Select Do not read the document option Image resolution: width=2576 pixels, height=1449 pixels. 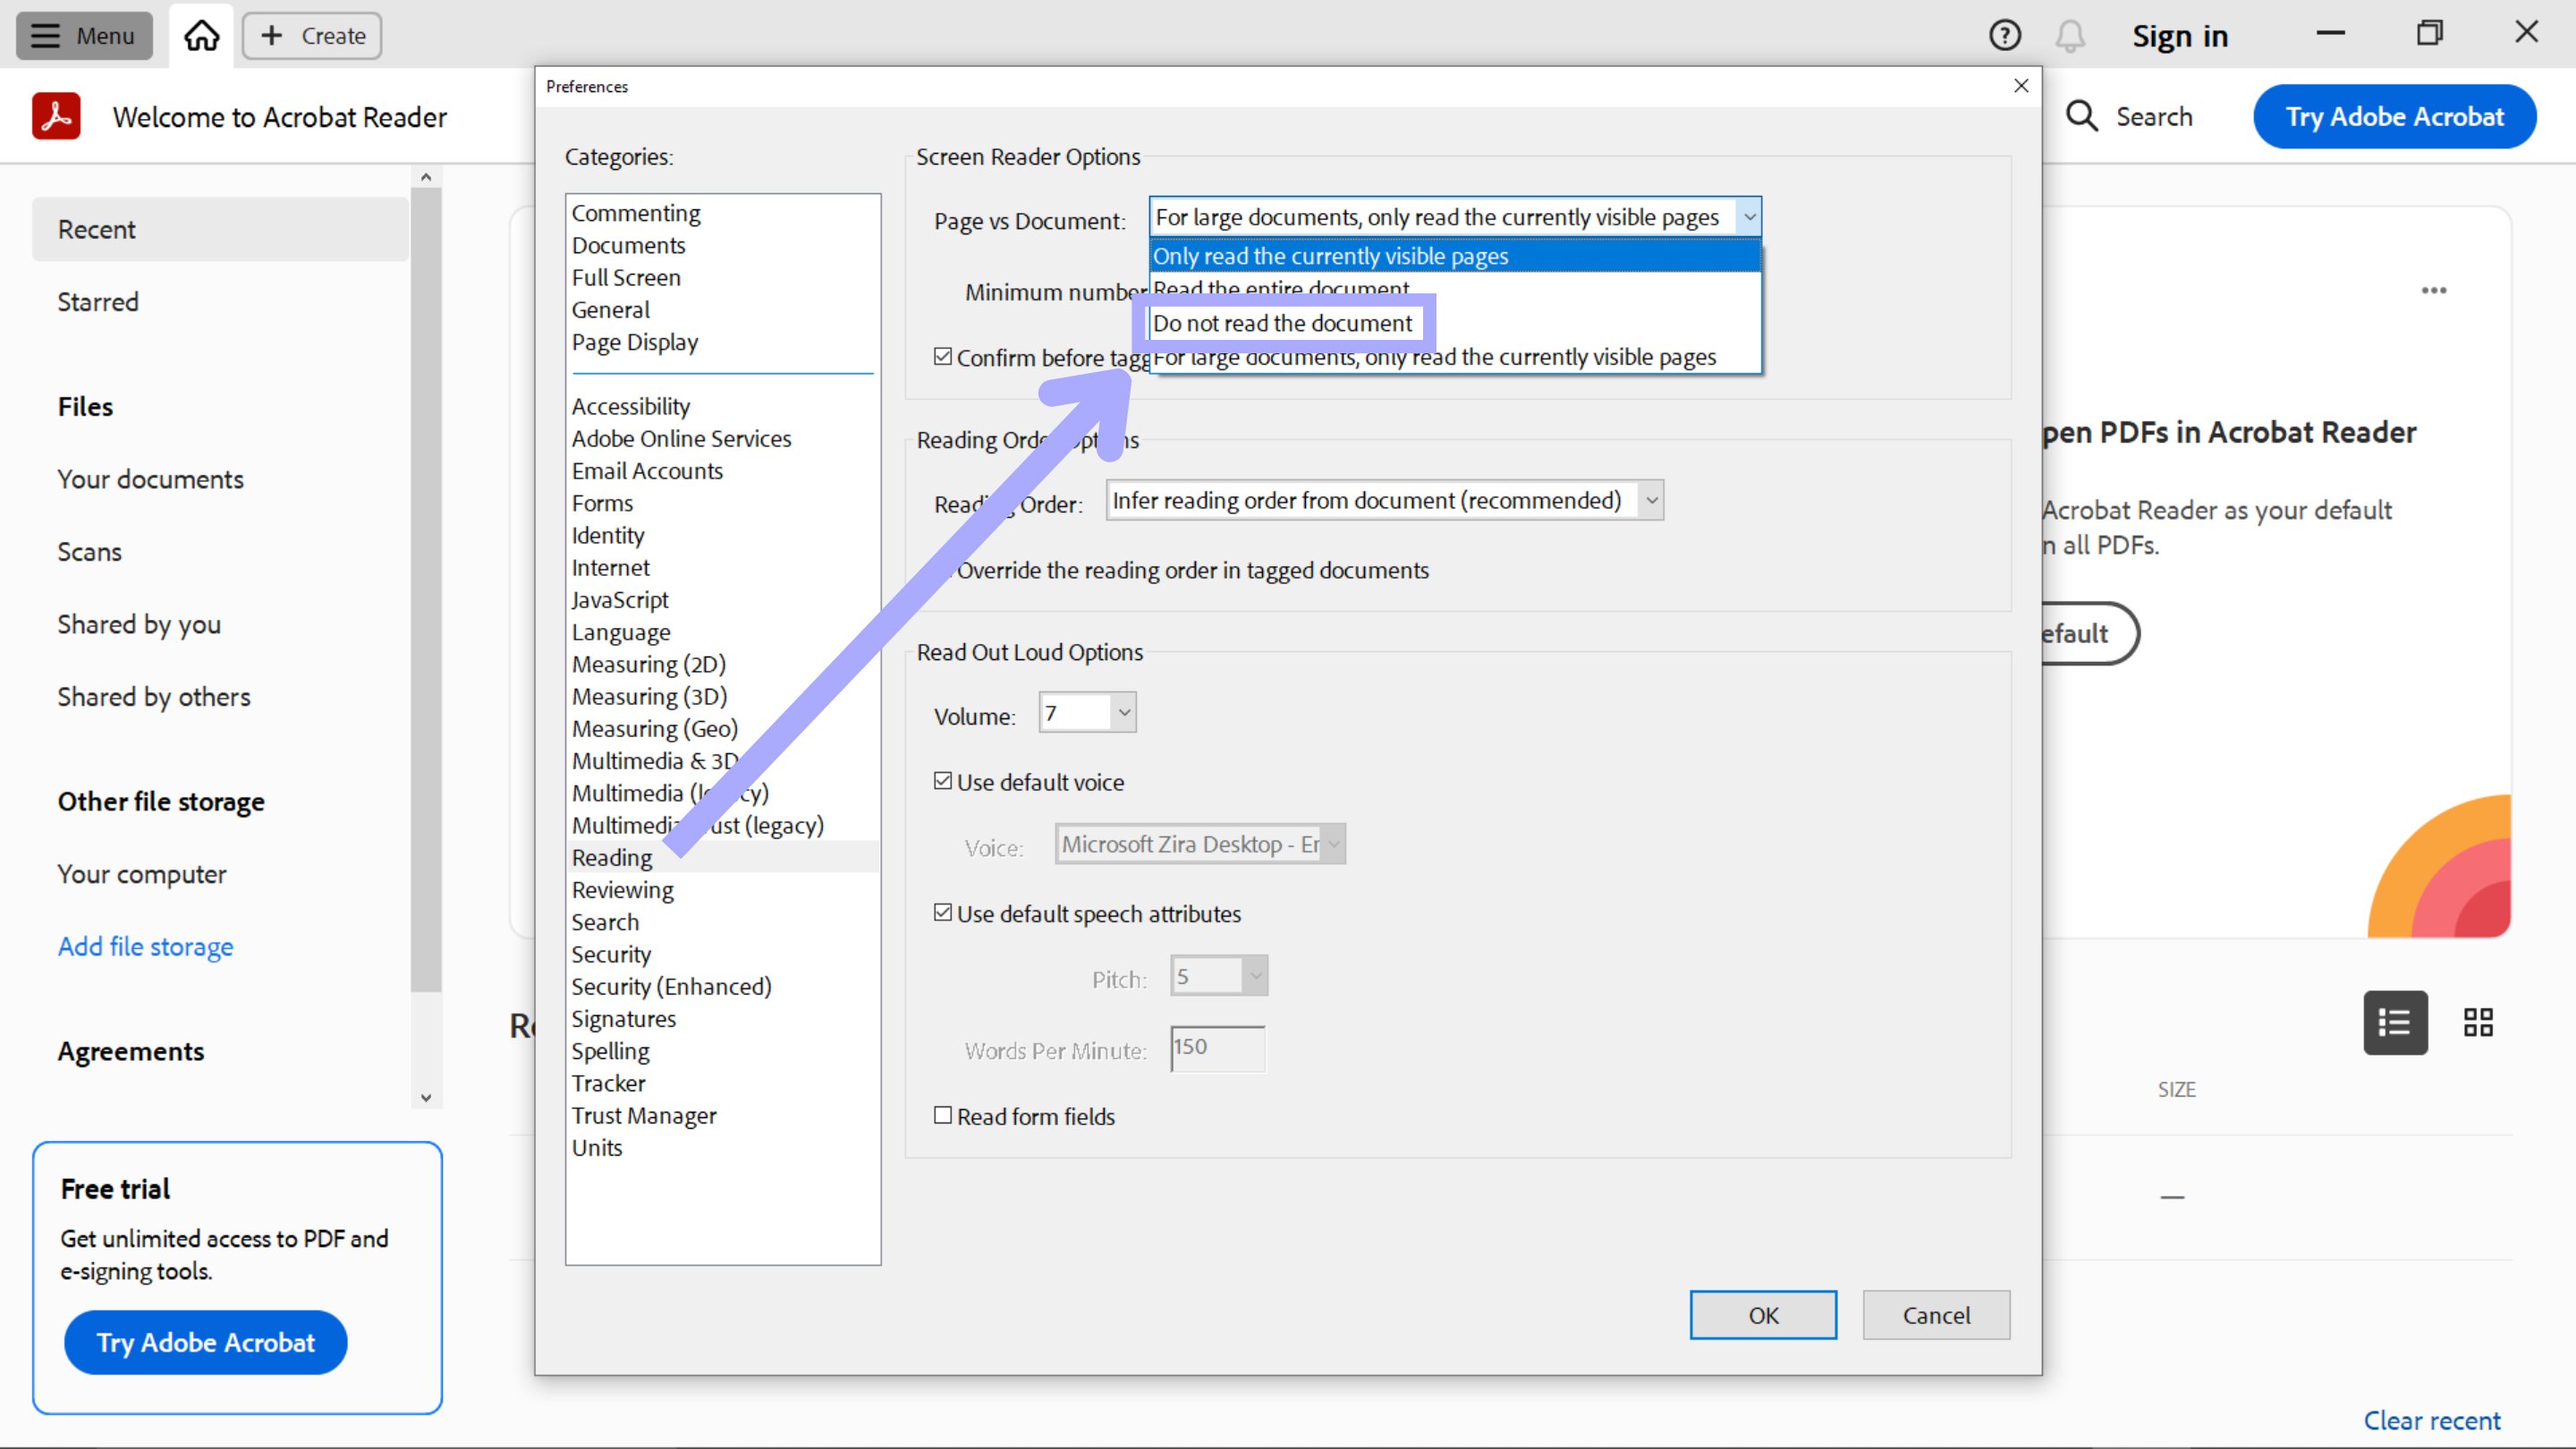click(1455, 323)
